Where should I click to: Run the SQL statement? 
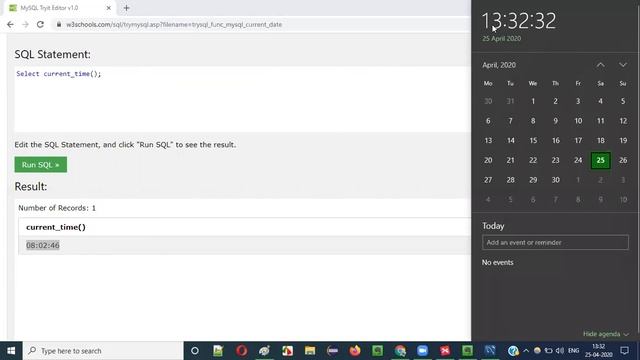[x=41, y=164]
